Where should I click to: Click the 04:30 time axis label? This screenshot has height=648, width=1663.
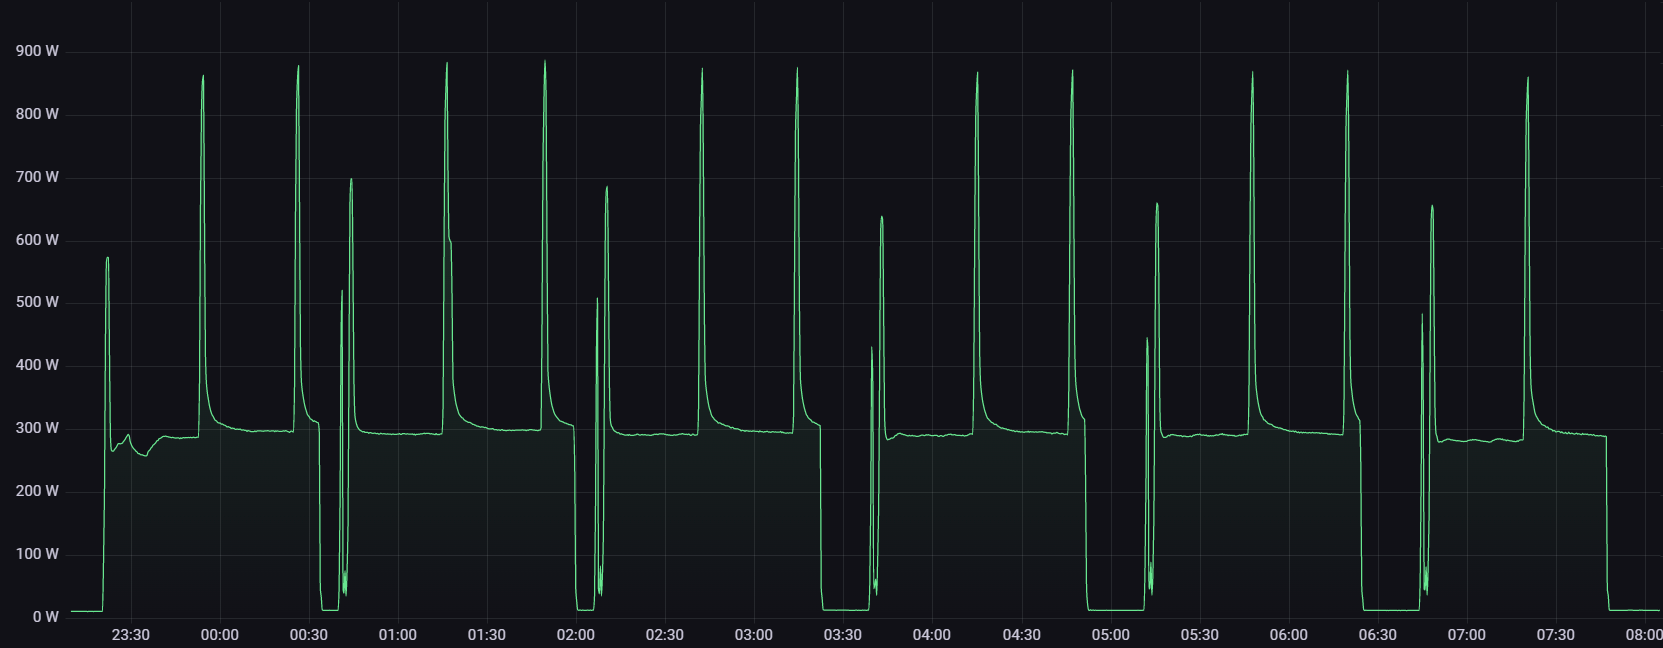(x=1021, y=635)
